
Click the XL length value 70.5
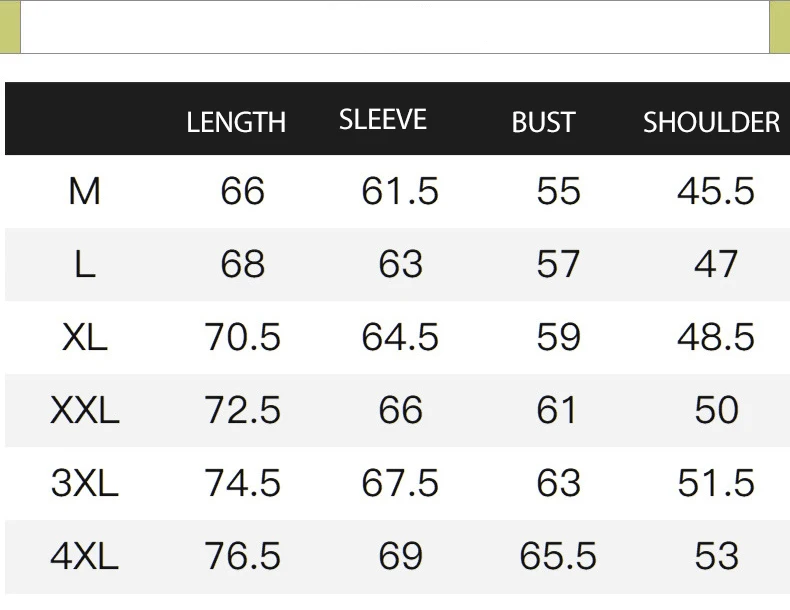[242, 337]
